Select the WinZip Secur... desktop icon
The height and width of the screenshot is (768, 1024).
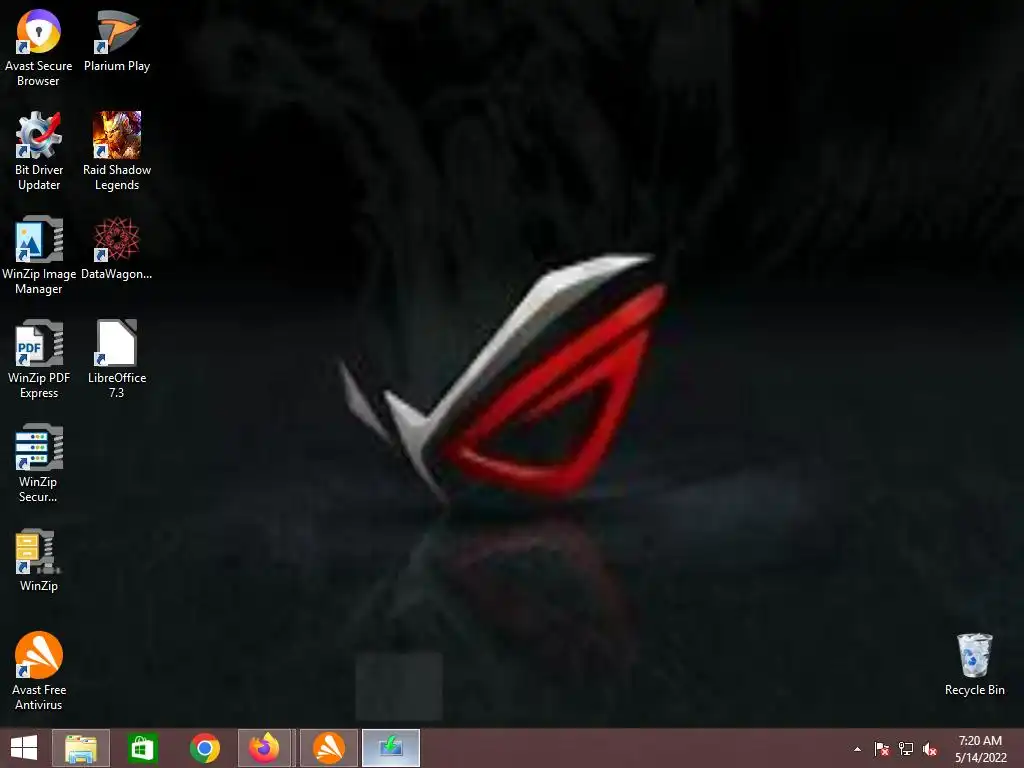(39, 463)
